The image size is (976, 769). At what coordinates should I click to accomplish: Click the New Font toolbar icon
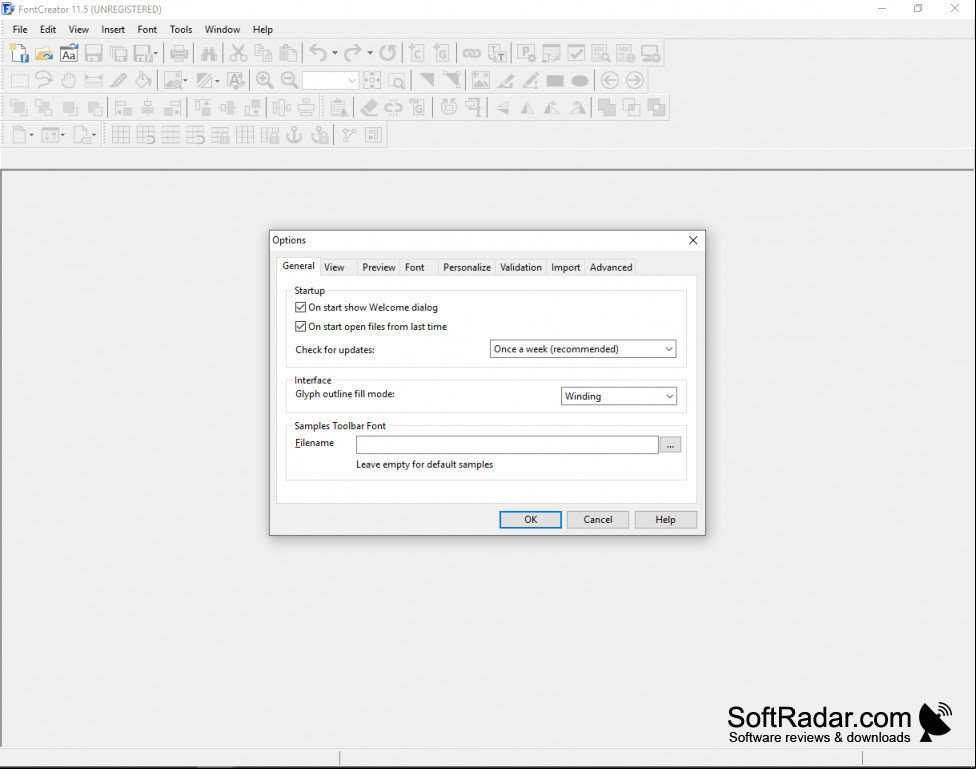pyautogui.click(x=19, y=54)
